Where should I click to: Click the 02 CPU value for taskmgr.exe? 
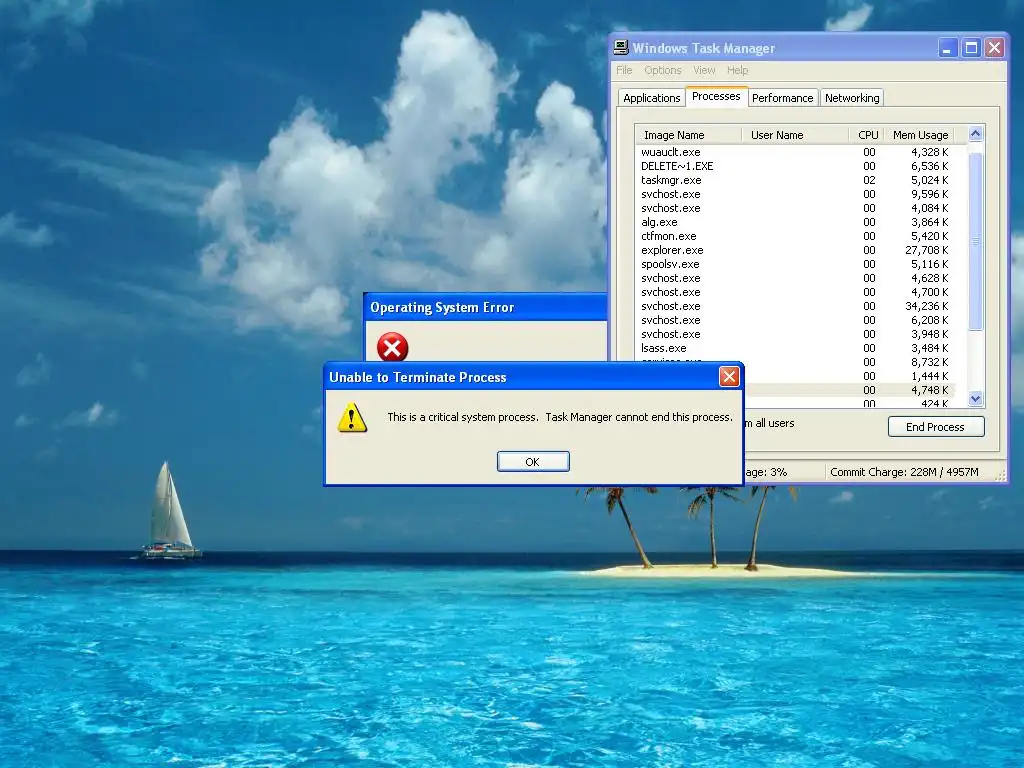(x=869, y=180)
